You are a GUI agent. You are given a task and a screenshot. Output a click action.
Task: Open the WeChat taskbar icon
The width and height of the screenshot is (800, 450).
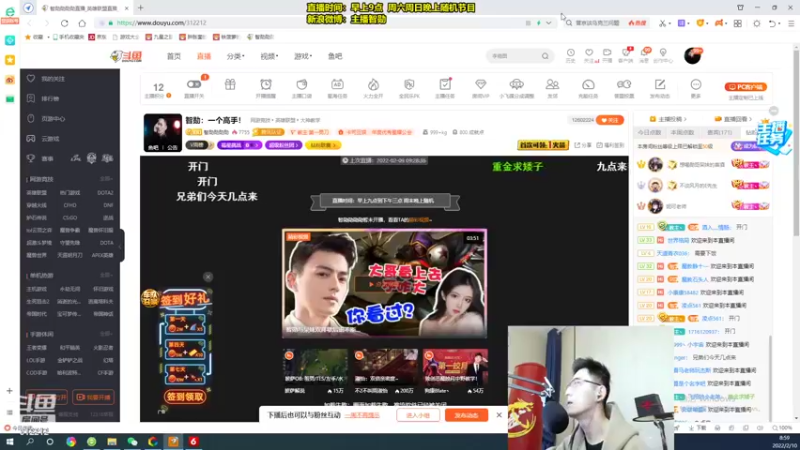[132, 441]
